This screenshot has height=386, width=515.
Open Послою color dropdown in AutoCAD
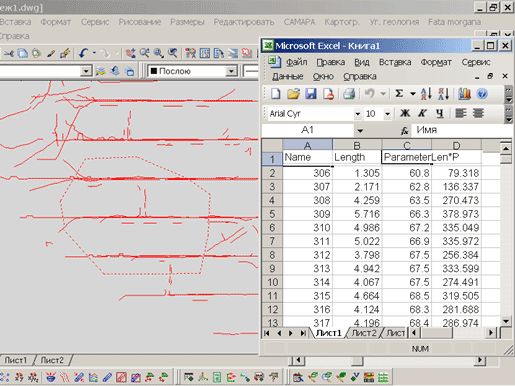point(231,71)
